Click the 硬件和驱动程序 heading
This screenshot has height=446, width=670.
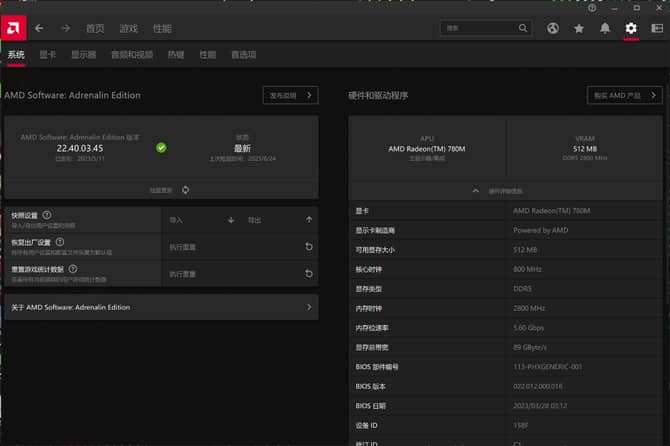[378, 96]
